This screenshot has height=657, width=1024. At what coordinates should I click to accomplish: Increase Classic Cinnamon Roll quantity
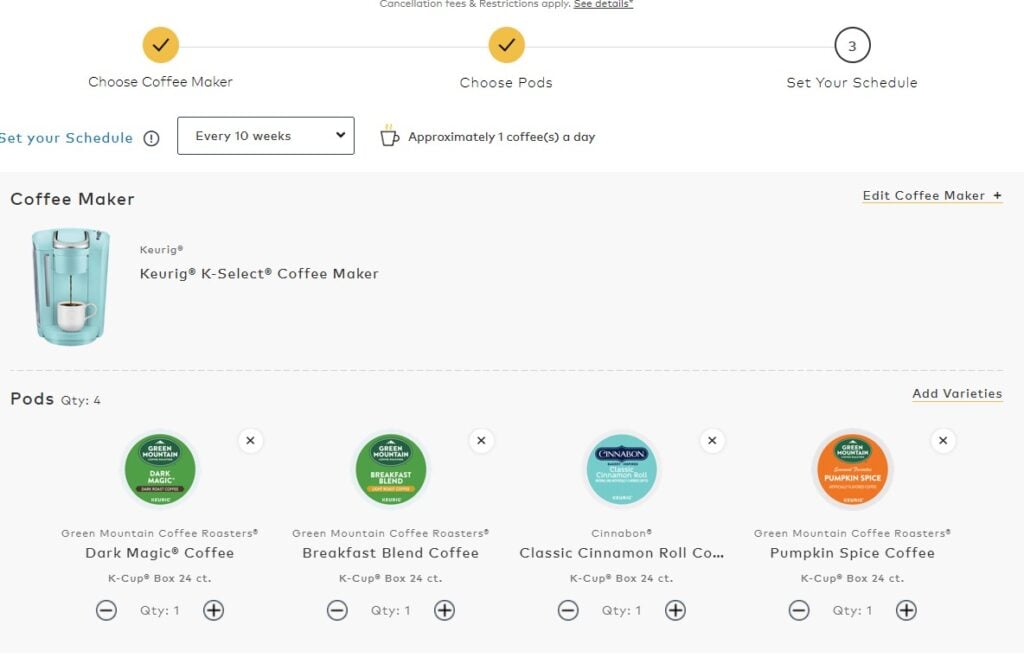click(675, 610)
